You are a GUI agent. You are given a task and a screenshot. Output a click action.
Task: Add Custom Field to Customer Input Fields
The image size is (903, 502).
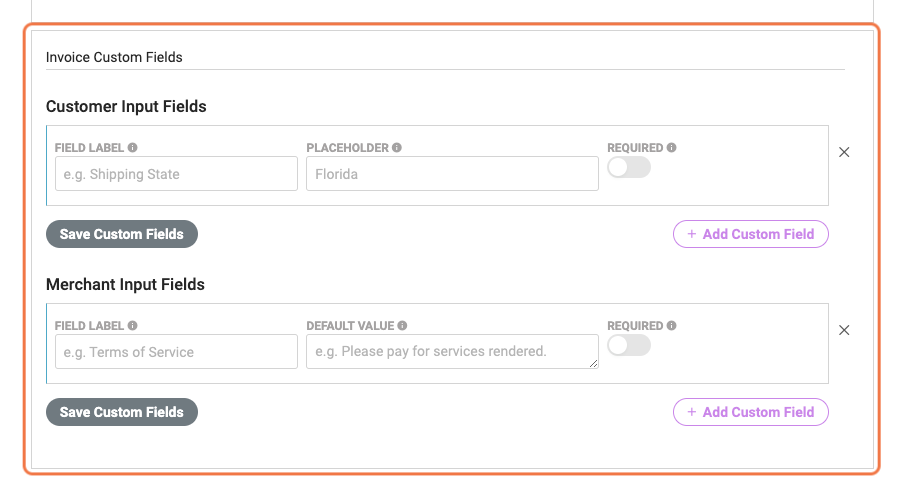(x=750, y=234)
